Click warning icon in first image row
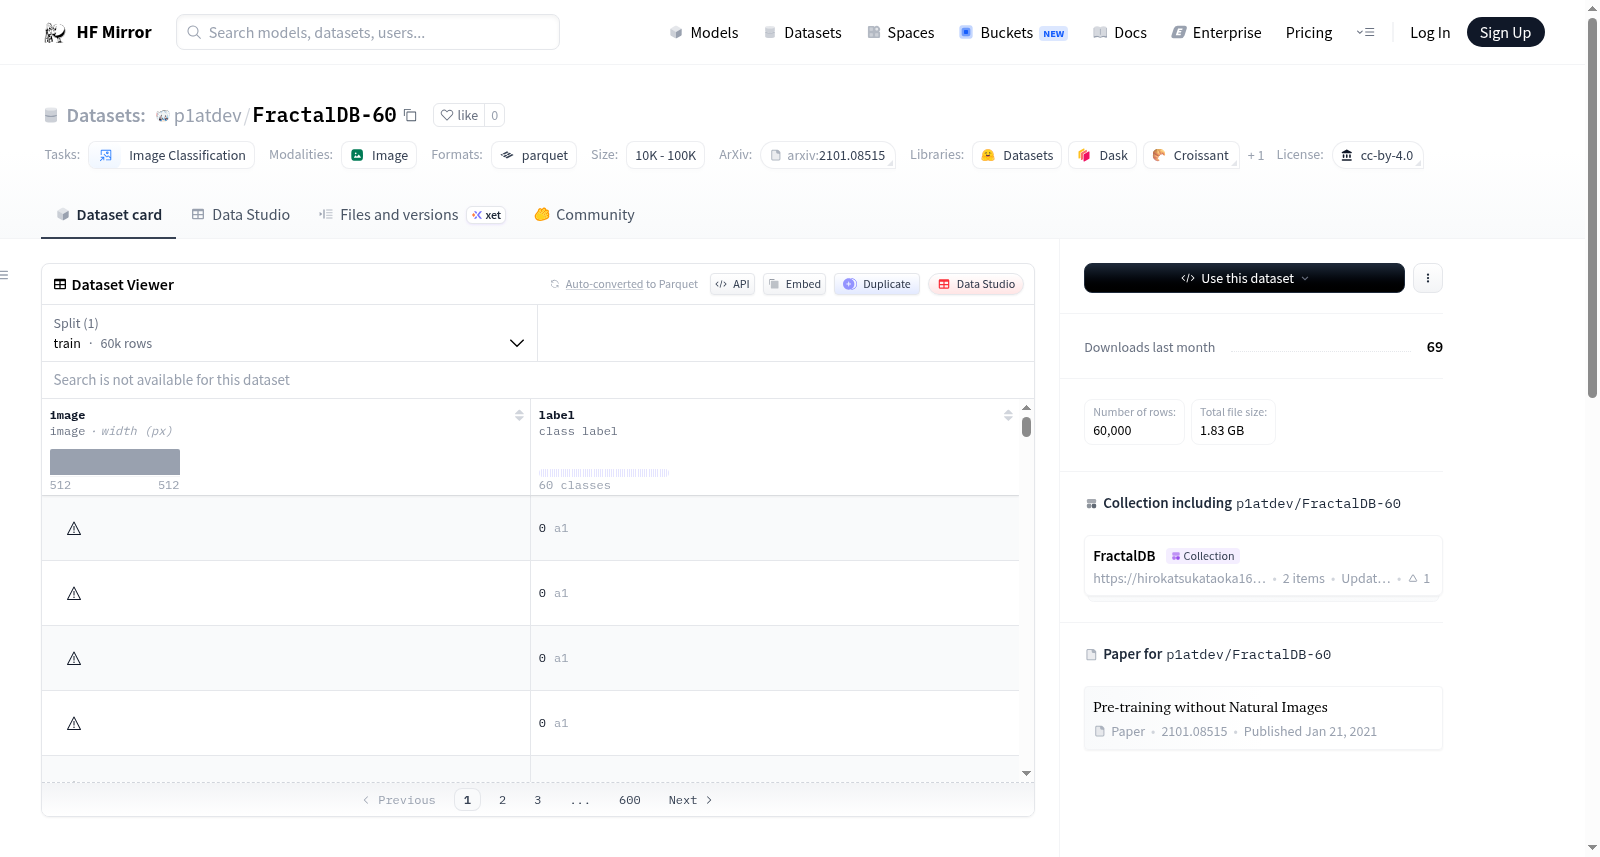 (x=74, y=529)
